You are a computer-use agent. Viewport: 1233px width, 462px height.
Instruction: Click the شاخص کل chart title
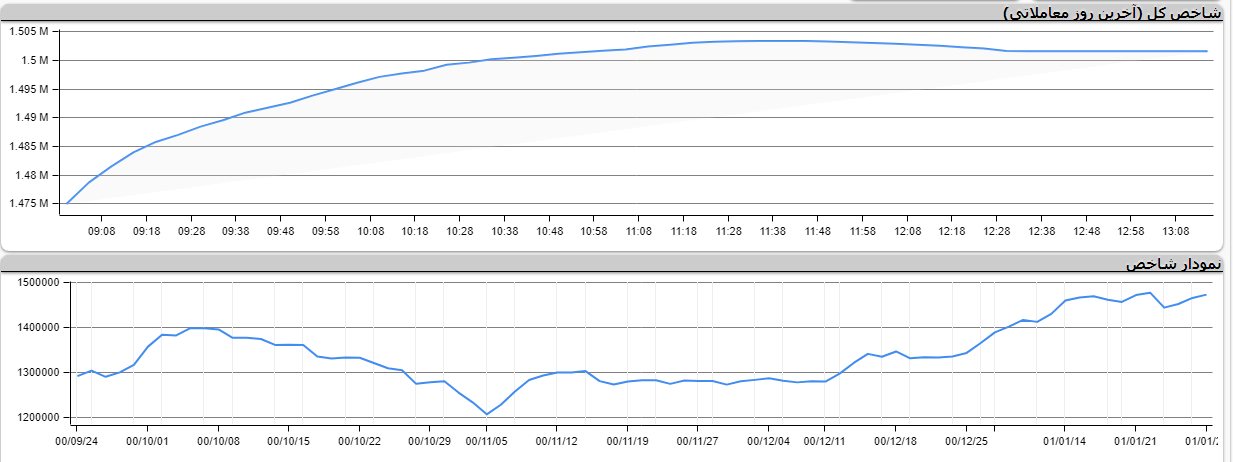1111,12
